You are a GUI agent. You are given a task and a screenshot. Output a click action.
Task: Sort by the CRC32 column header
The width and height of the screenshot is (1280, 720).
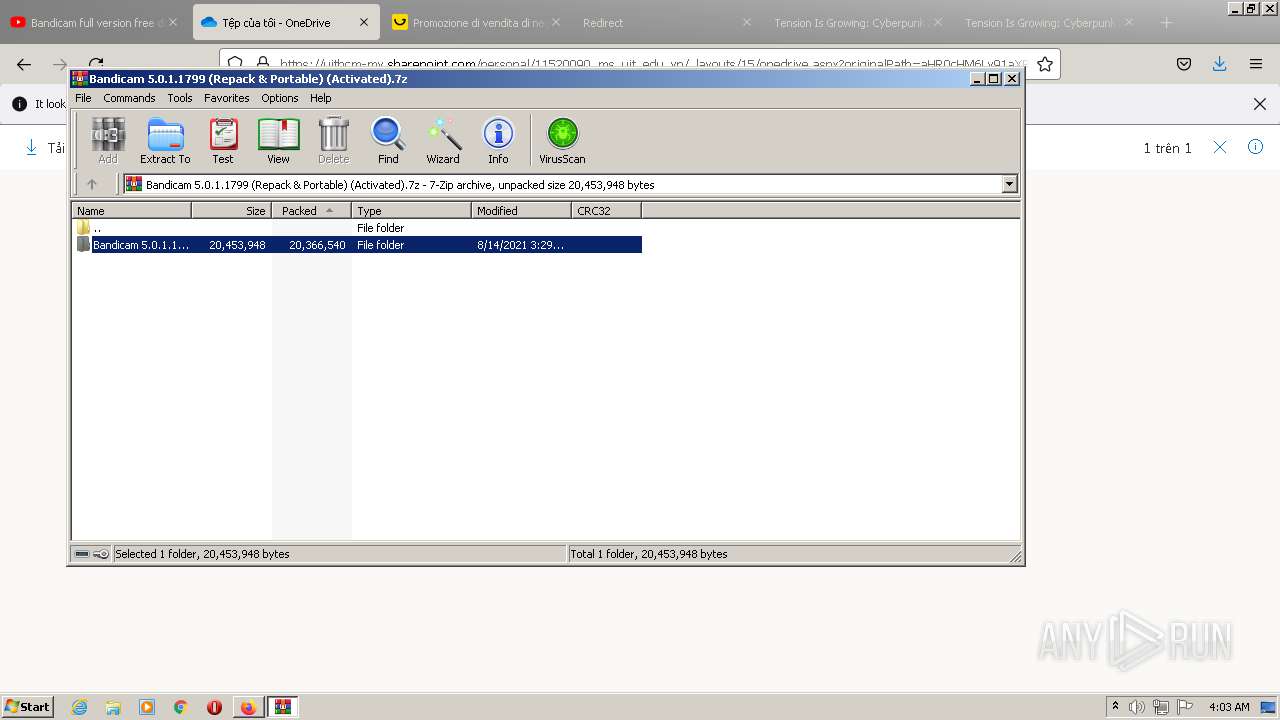pos(607,211)
